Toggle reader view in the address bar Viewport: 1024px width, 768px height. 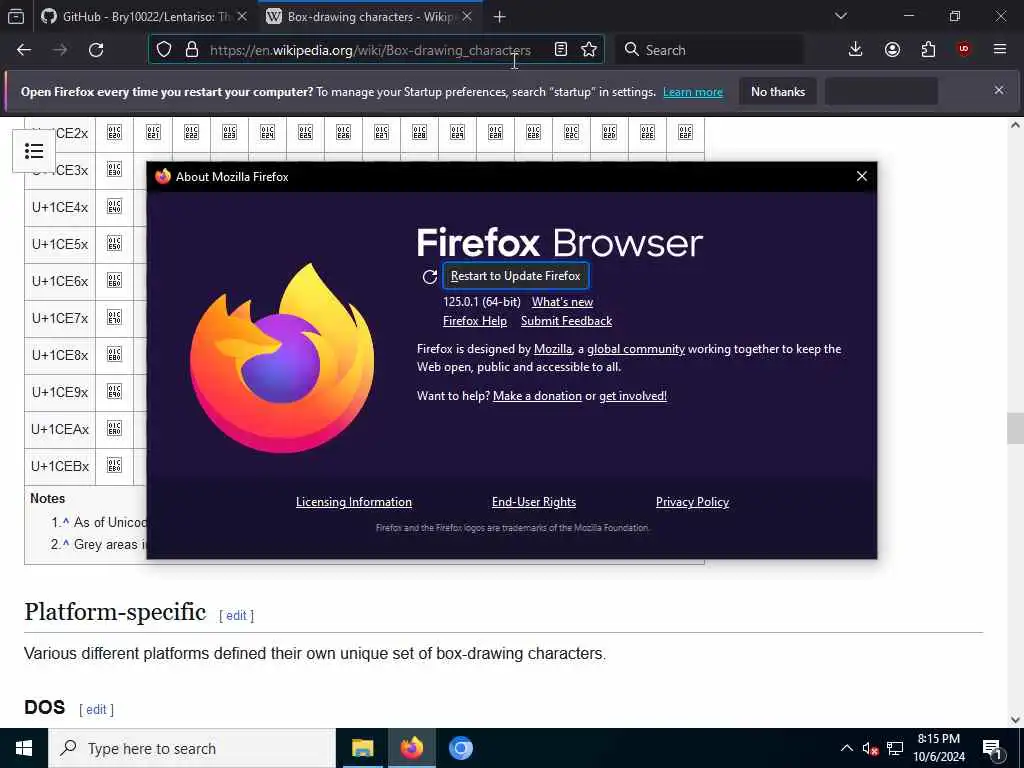pyautogui.click(x=560, y=50)
